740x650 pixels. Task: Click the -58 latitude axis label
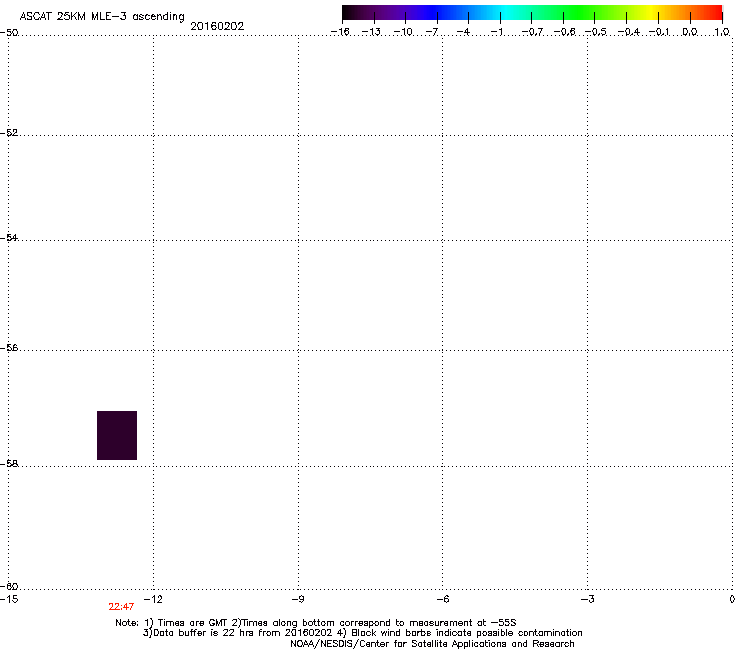[9, 464]
